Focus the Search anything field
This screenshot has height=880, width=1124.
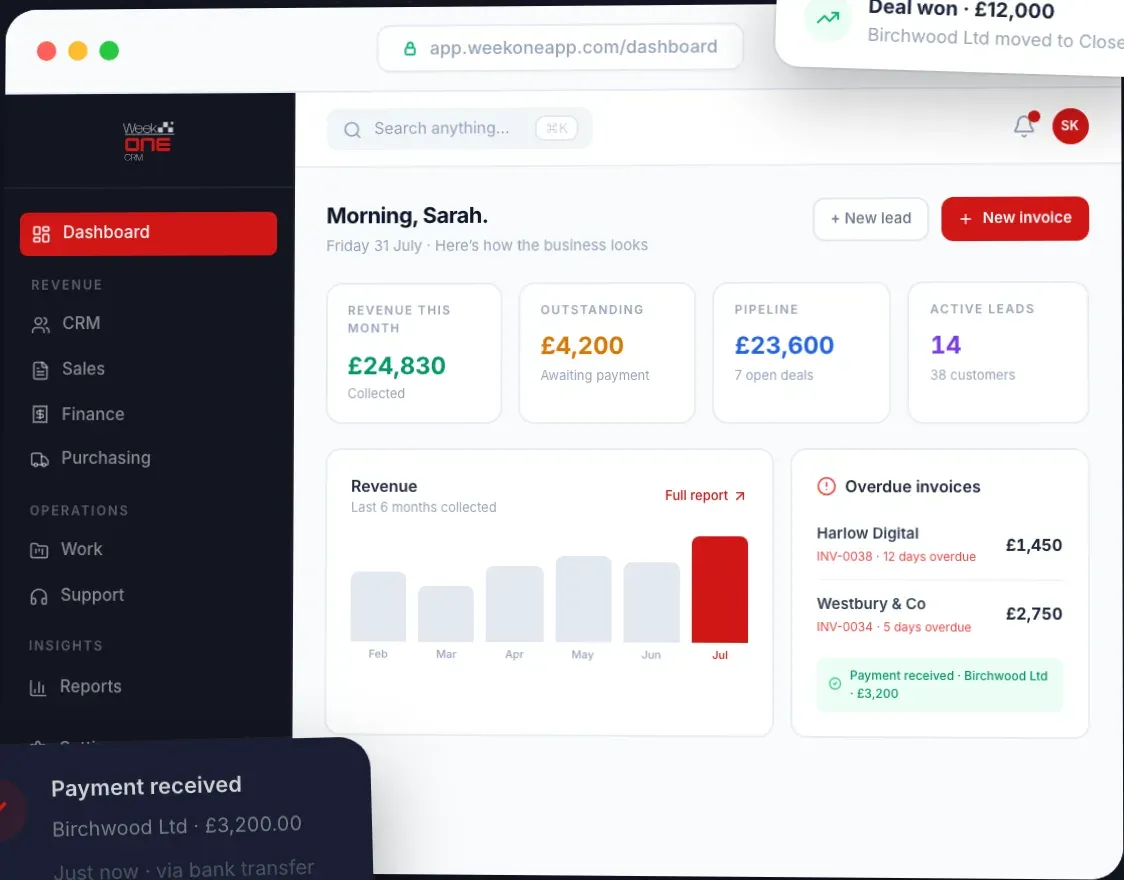click(459, 129)
